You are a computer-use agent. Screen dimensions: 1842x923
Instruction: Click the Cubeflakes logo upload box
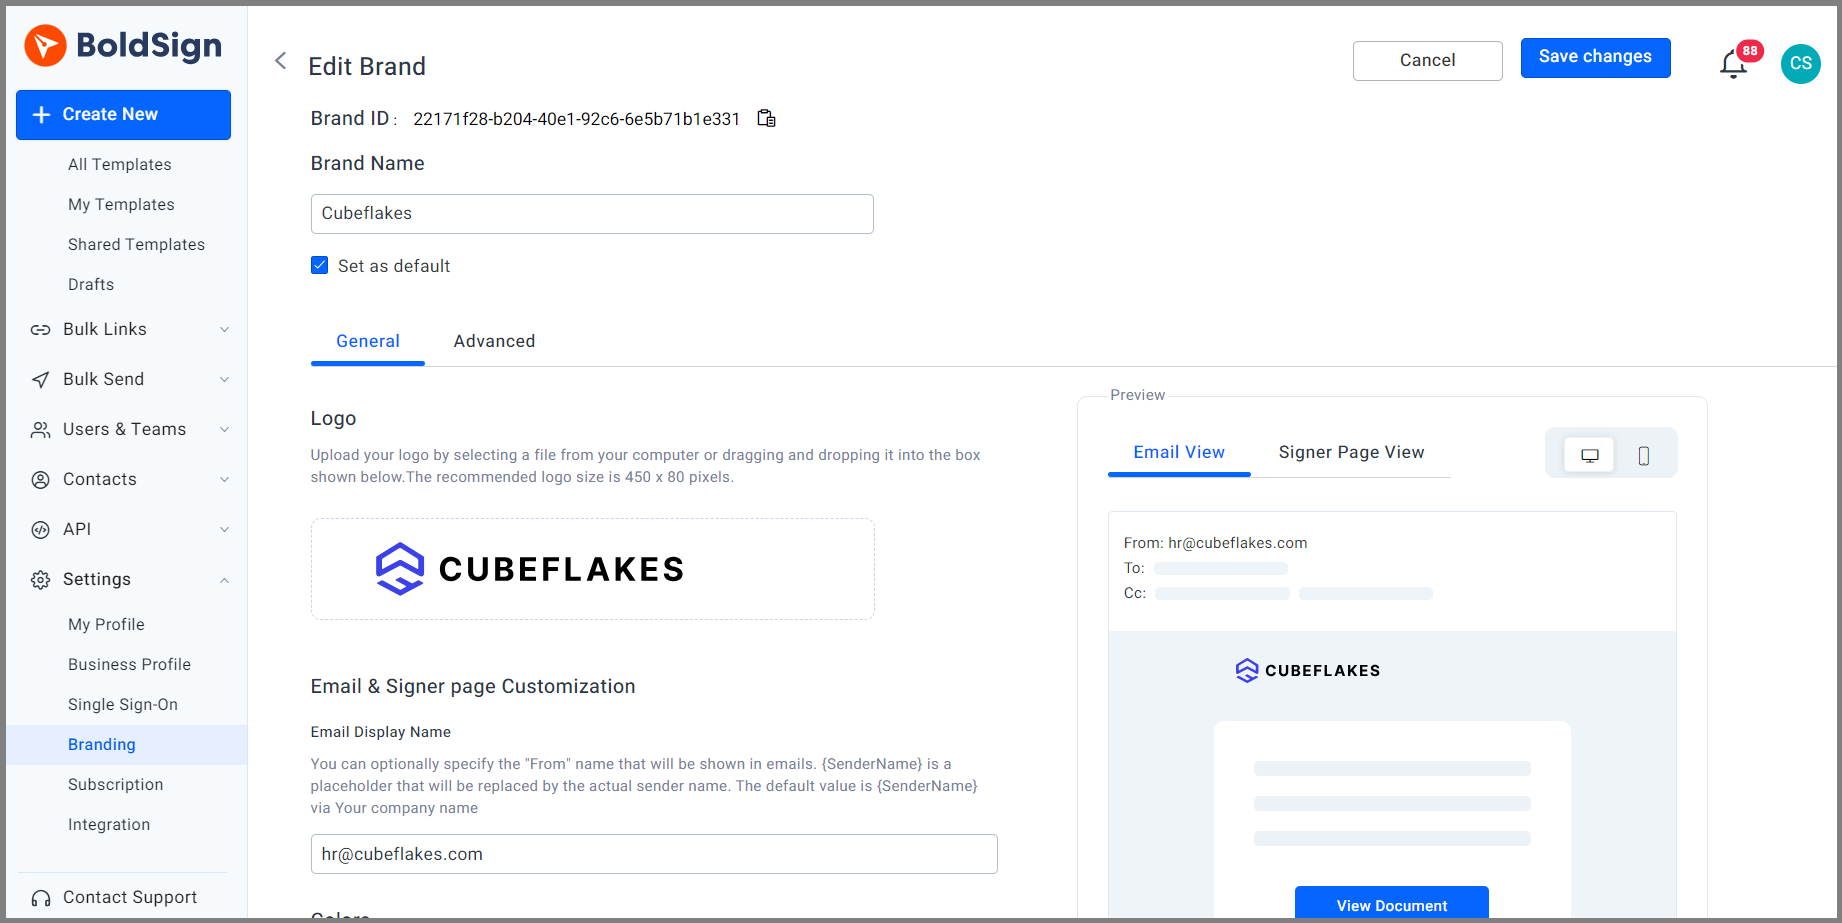(592, 569)
